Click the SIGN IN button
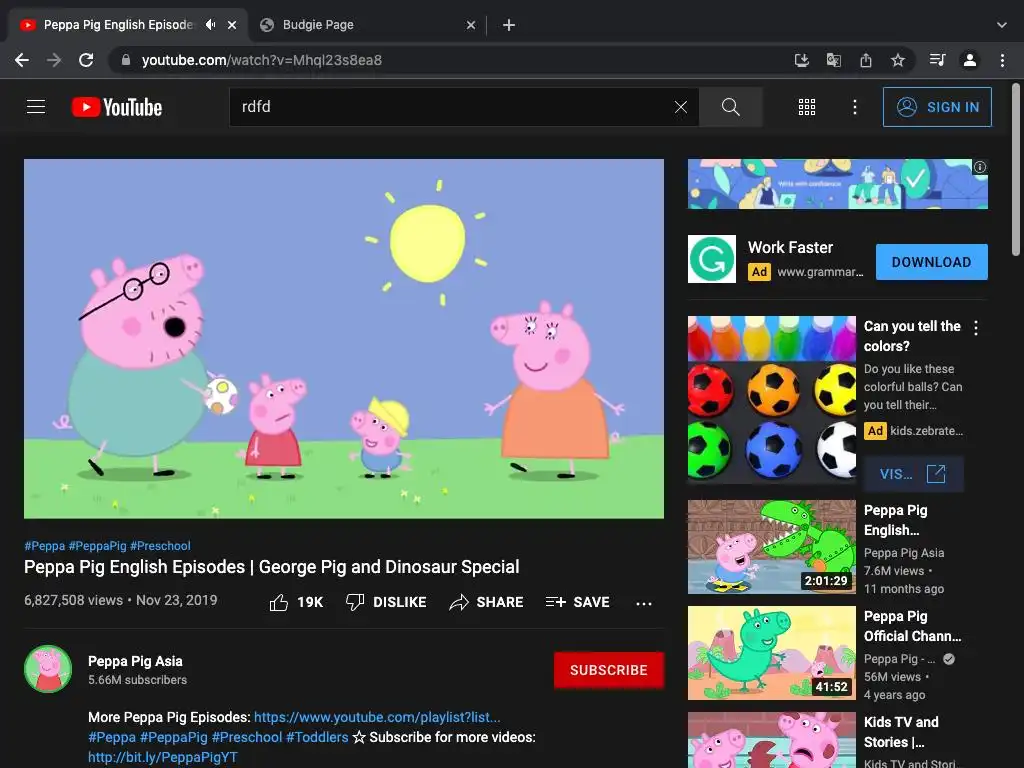 (937, 107)
